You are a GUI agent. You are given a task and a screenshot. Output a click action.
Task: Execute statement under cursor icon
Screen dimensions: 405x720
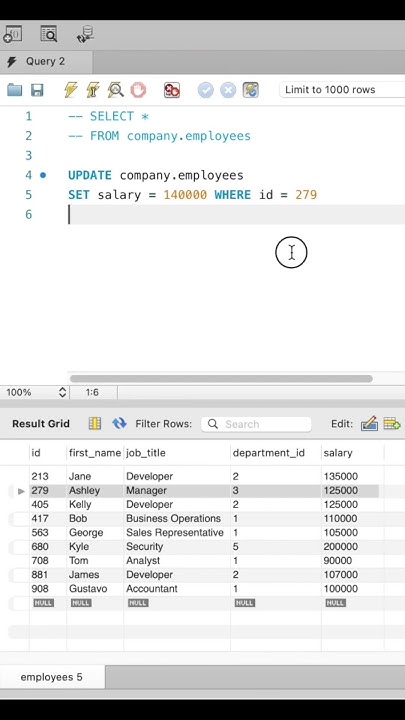(x=93, y=90)
